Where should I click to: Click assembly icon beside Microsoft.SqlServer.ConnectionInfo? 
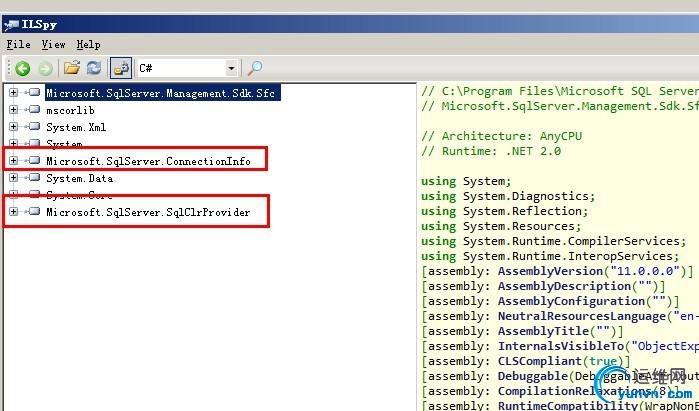[33, 160]
